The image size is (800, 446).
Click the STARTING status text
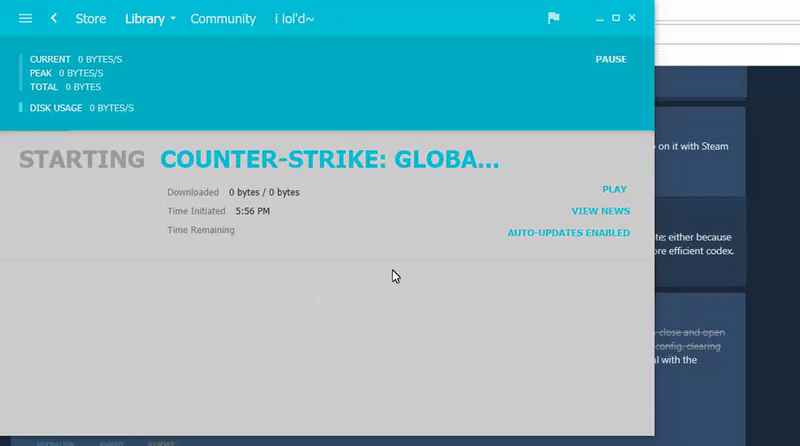(x=82, y=159)
